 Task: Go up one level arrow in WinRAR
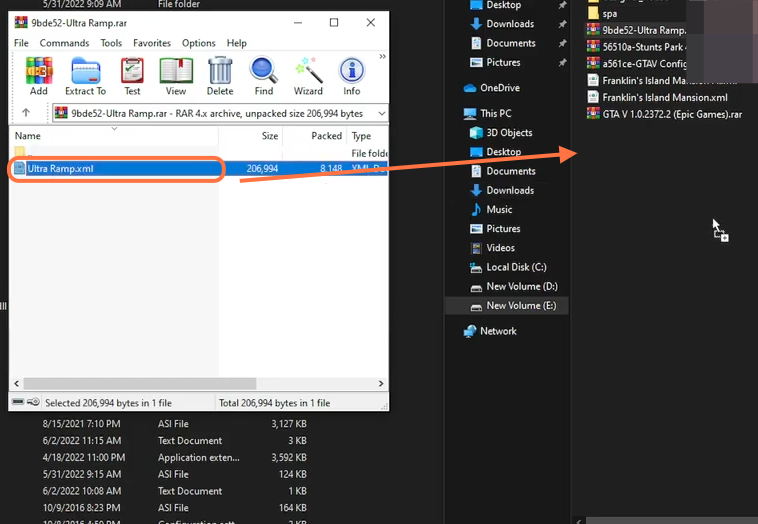point(26,113)
